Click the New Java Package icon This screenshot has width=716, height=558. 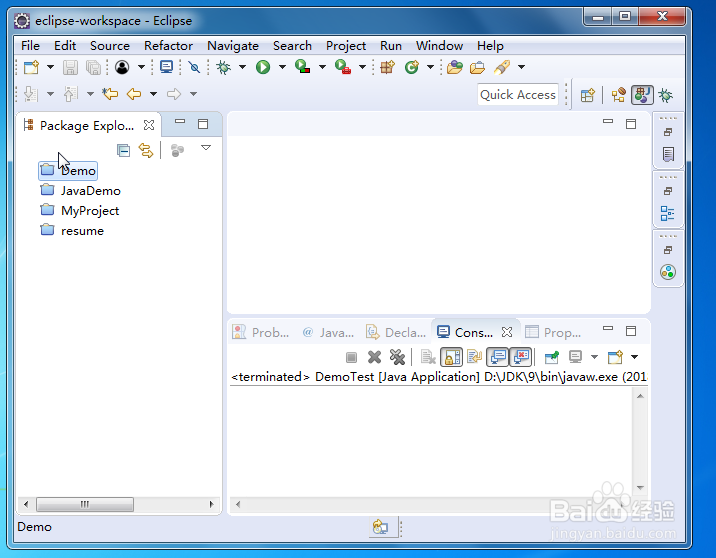[387, 68]
